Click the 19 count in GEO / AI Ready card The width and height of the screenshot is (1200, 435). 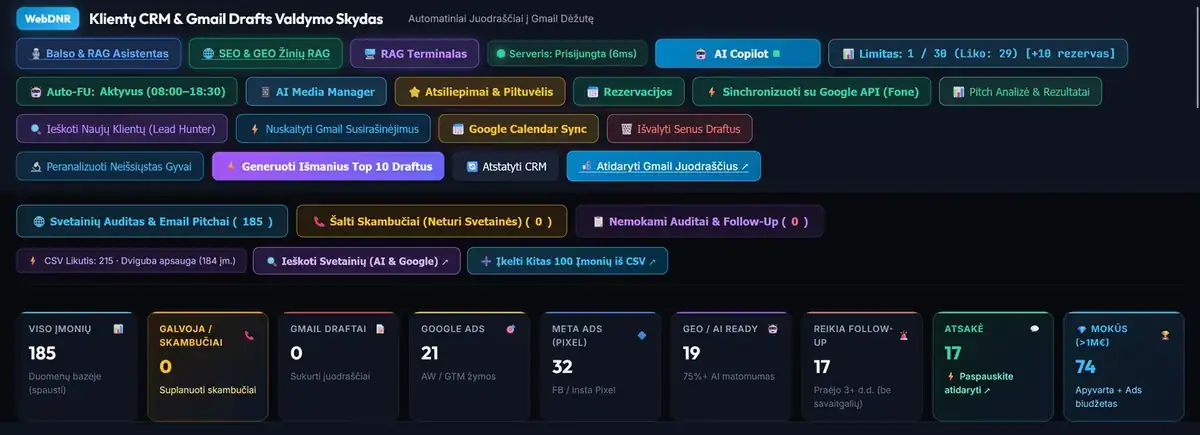coord(692,353)
